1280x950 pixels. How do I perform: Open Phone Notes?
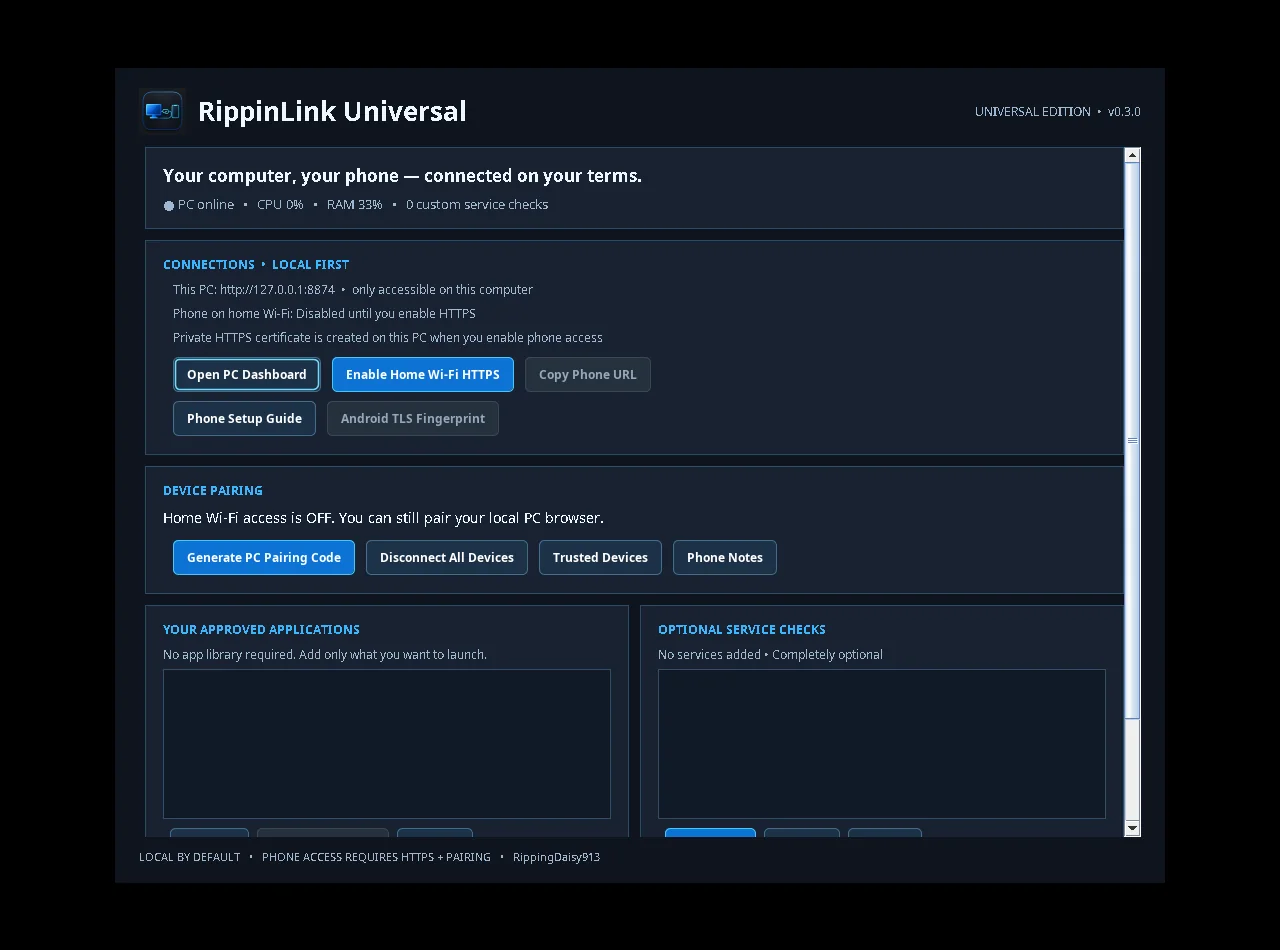(725, 558)
